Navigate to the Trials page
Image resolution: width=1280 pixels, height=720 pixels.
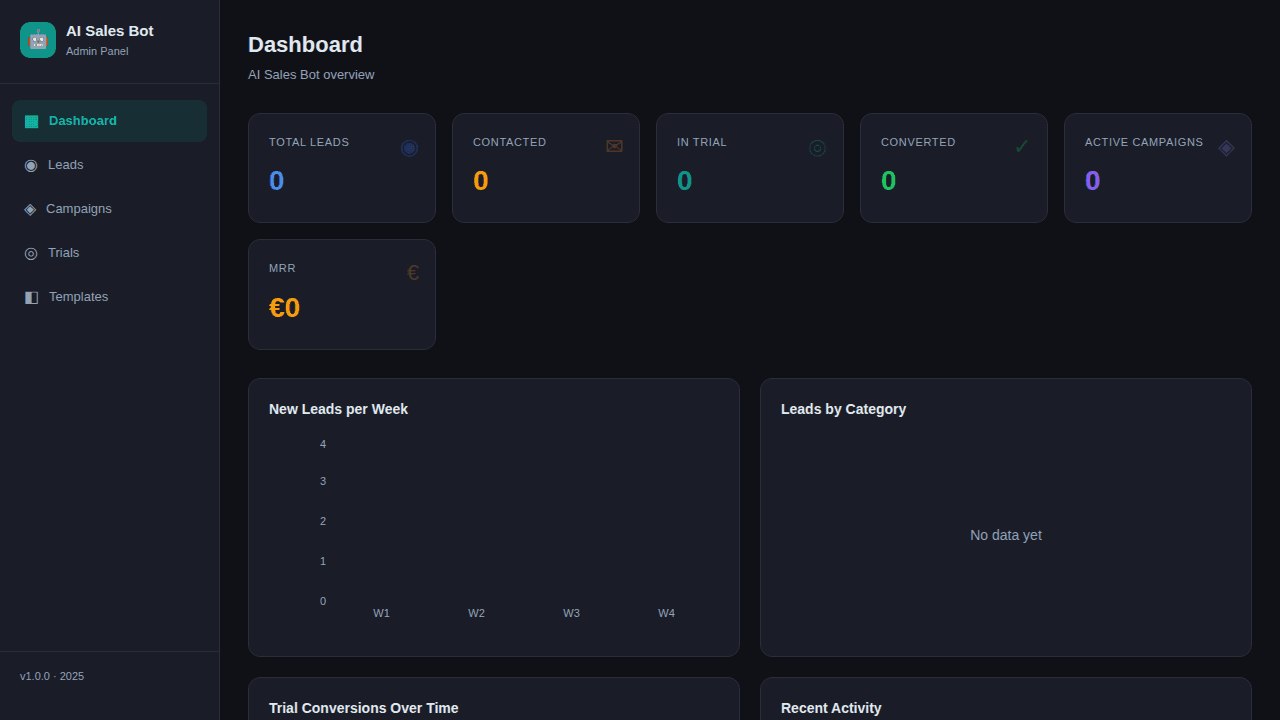pyautogui.click(x=64, y=253)
